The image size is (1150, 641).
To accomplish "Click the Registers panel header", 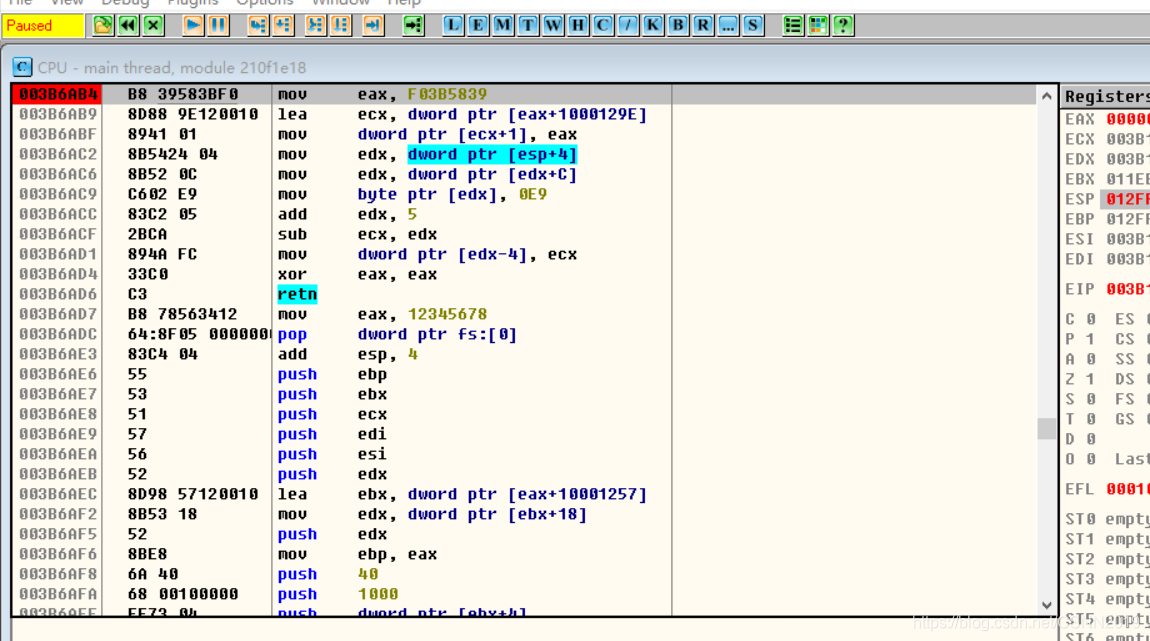I will click(1106, 96).
